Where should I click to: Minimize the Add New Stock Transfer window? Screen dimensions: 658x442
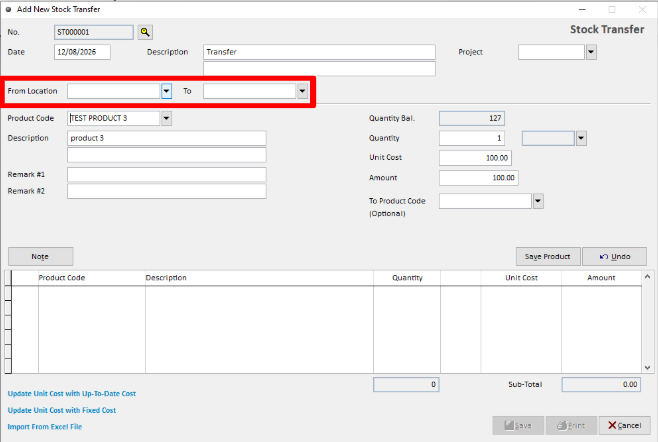click(582, 9)
